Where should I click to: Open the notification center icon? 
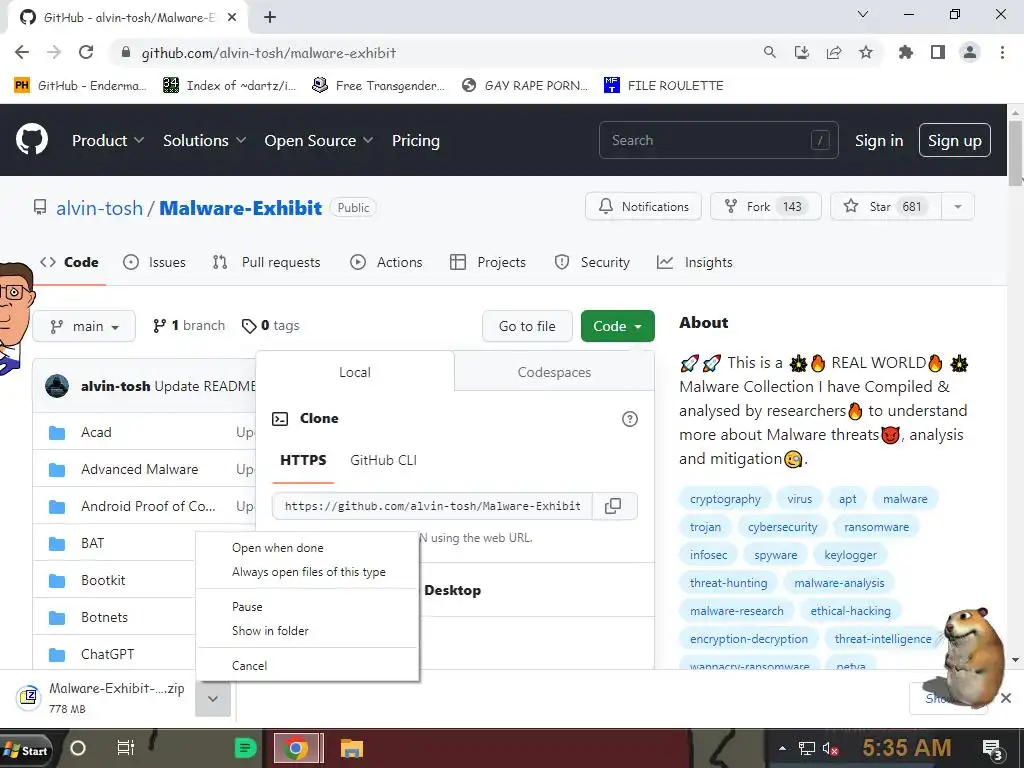pos(993,750)
